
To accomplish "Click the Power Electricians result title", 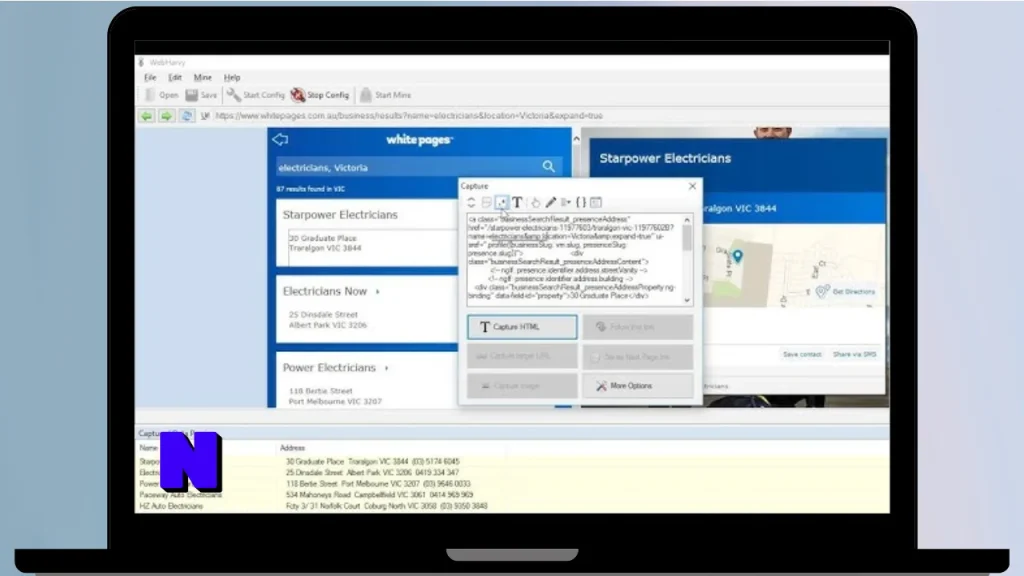I will point(329,368).
